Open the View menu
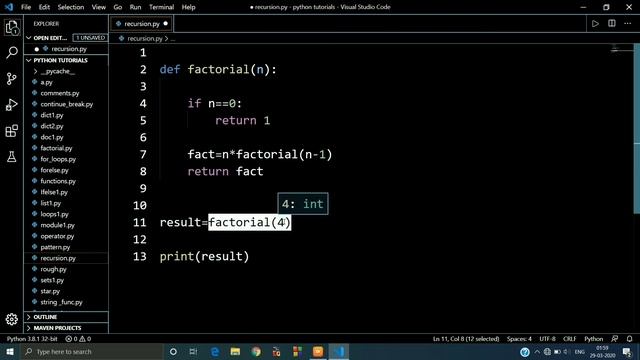The image size is (640, 360). pyautogui.click(x=98, y=7)
